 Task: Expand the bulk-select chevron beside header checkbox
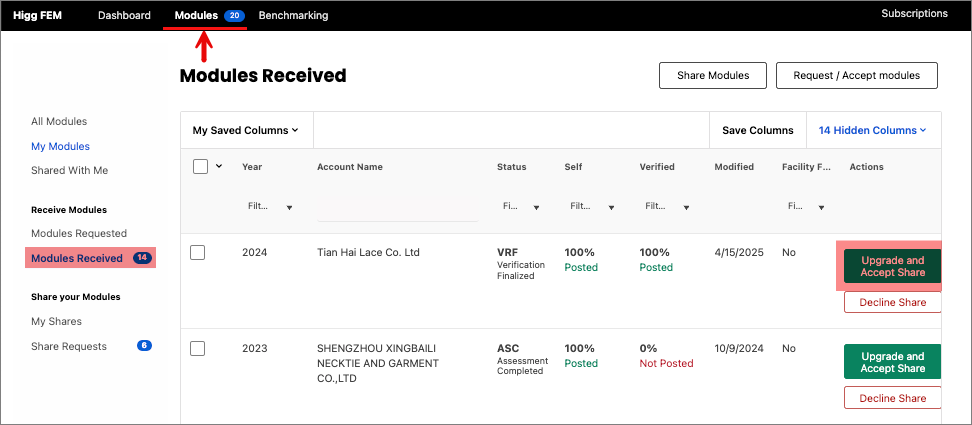point(219,166)
